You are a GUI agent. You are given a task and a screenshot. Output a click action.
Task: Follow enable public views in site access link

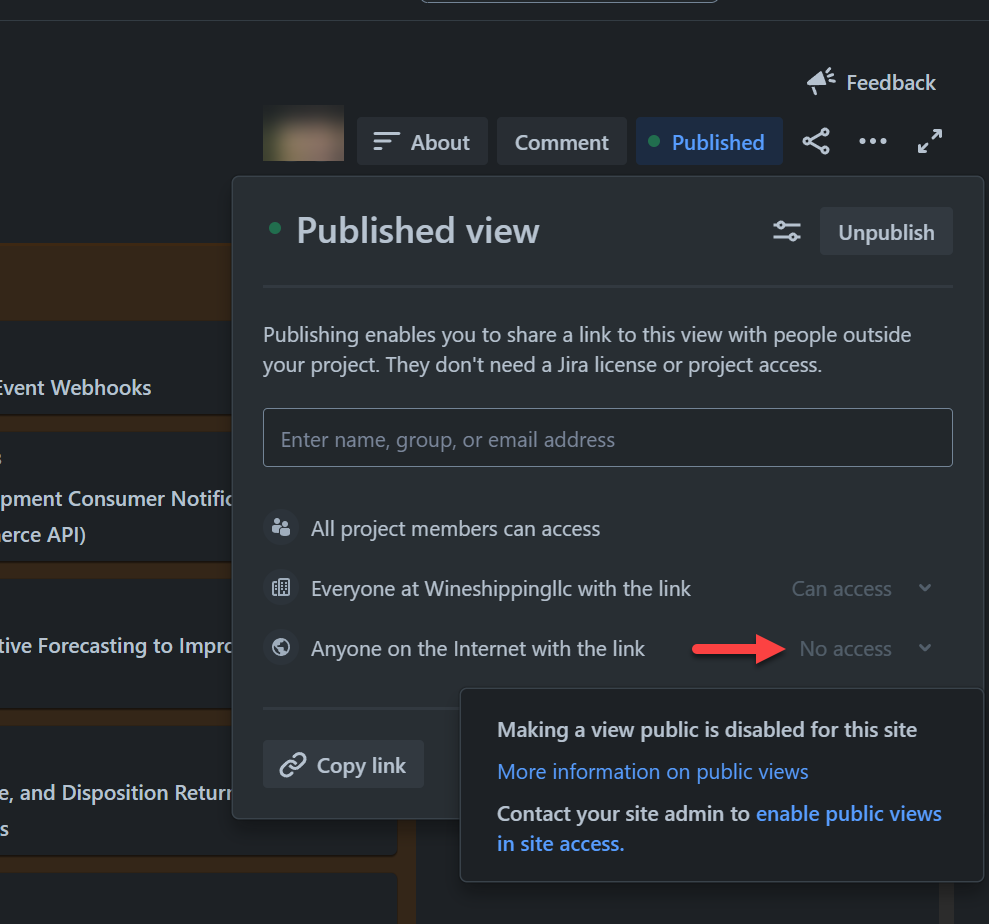[719, 829]
